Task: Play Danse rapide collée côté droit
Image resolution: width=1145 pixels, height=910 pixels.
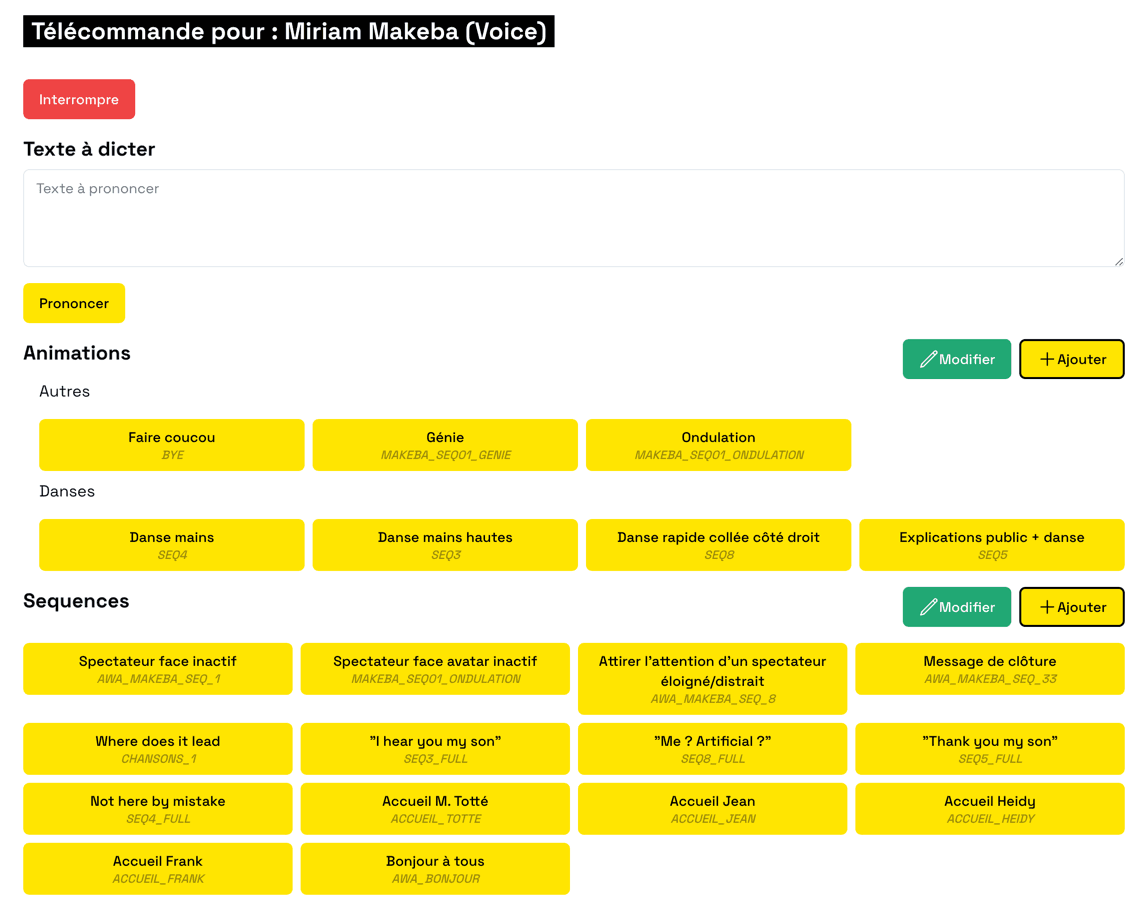Action: tap(718, 545)
